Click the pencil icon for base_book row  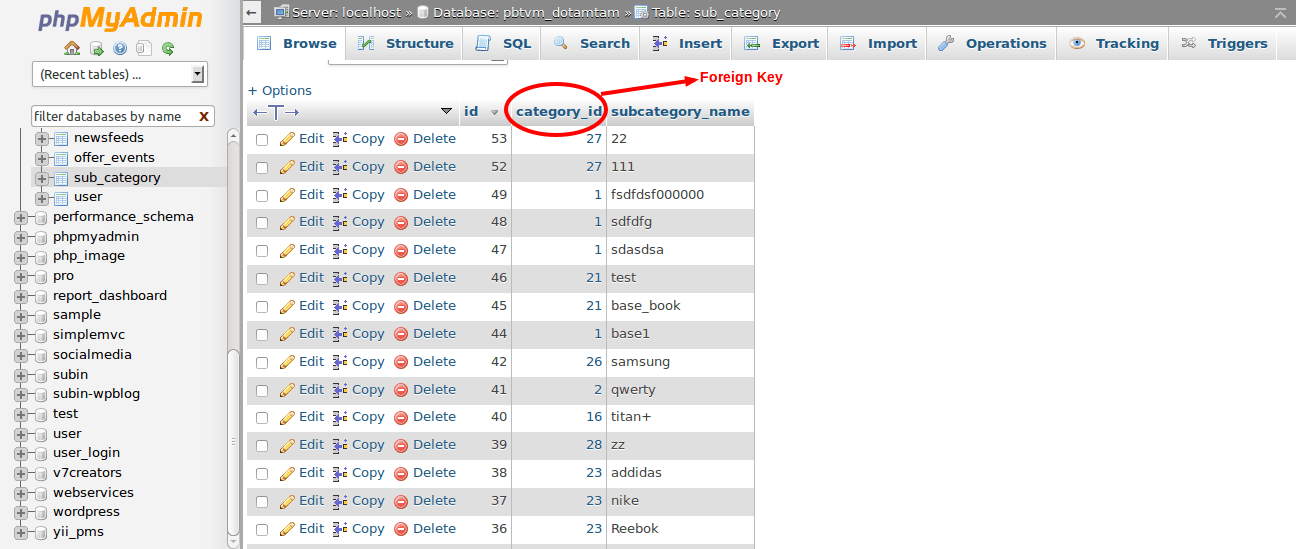[287, 306]
